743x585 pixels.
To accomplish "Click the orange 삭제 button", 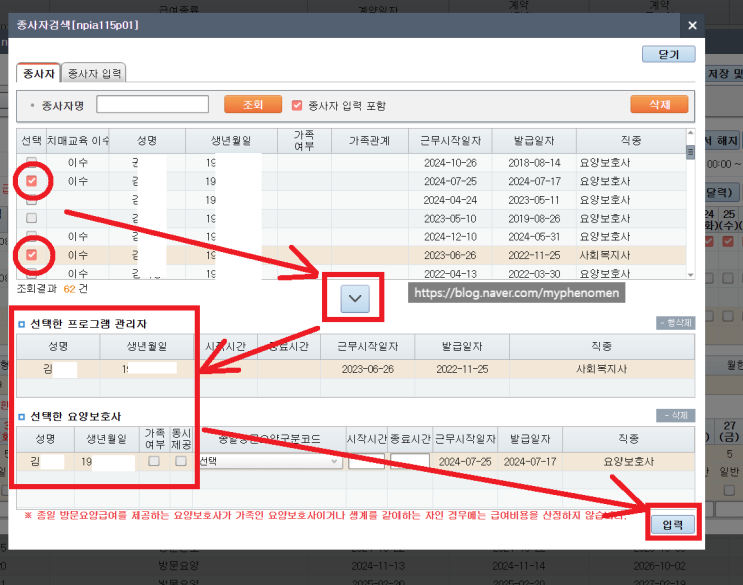I will (x=659, y=104).
